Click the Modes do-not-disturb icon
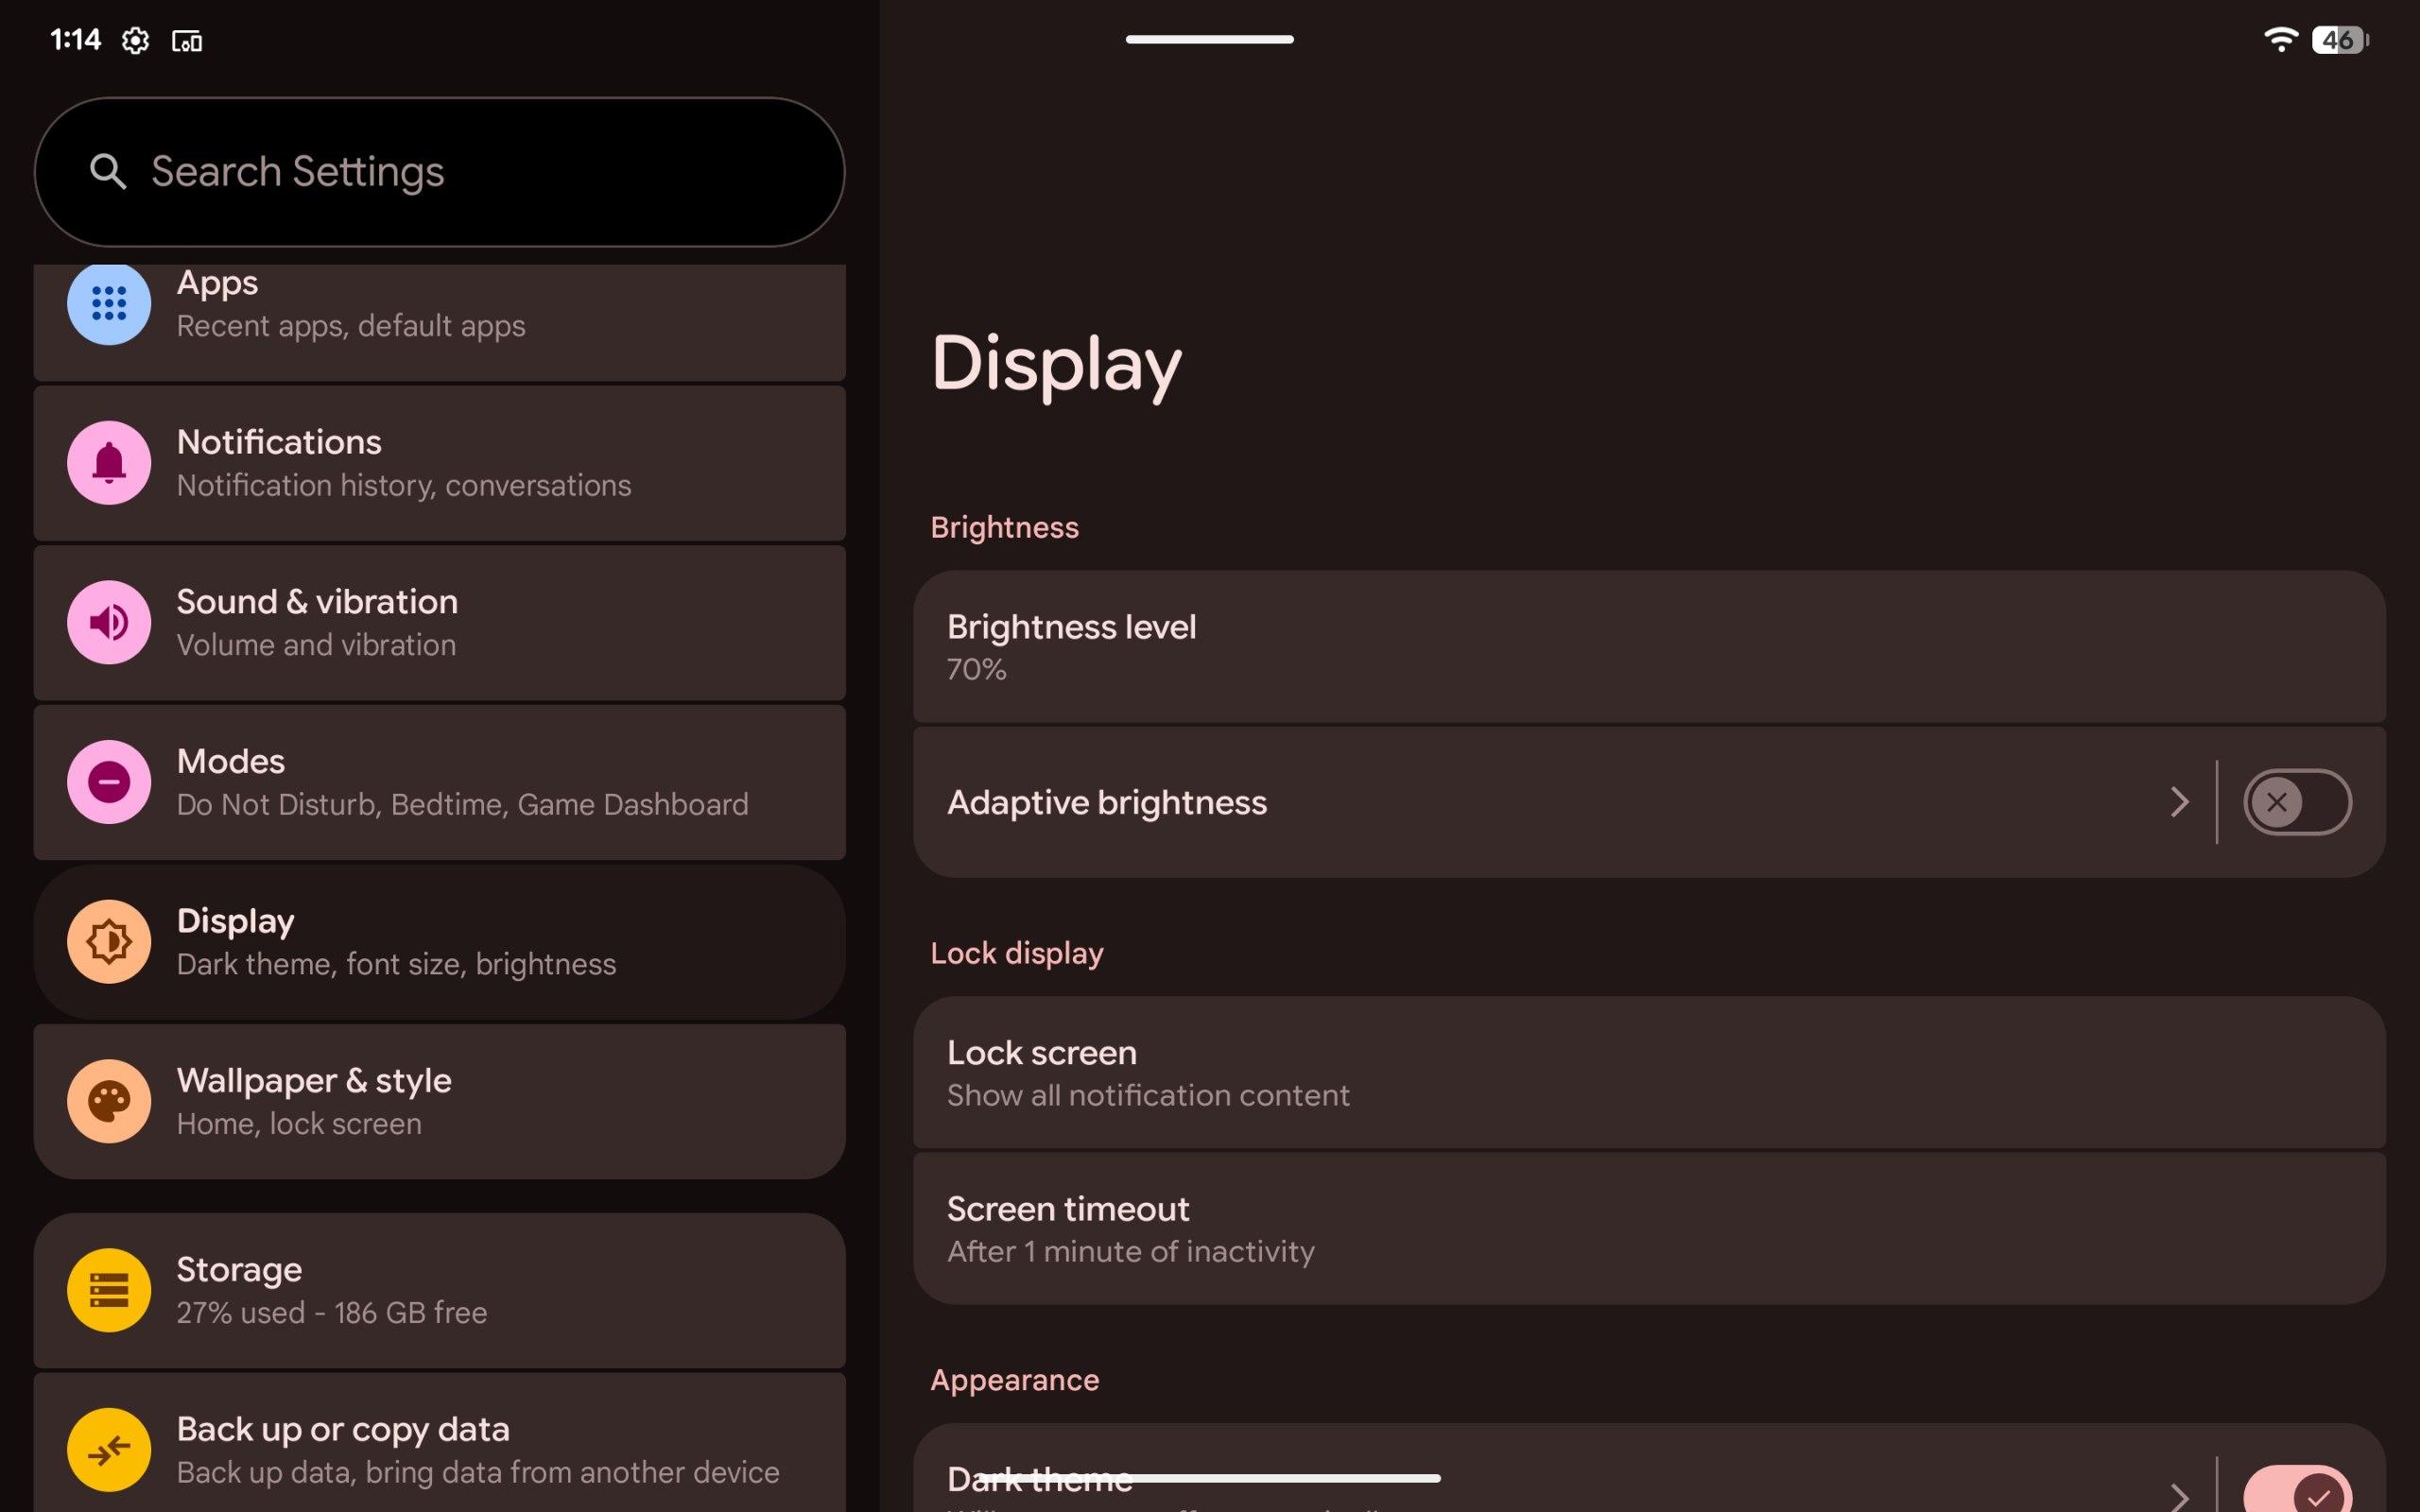The image size is (2420, 1512). 109,782
